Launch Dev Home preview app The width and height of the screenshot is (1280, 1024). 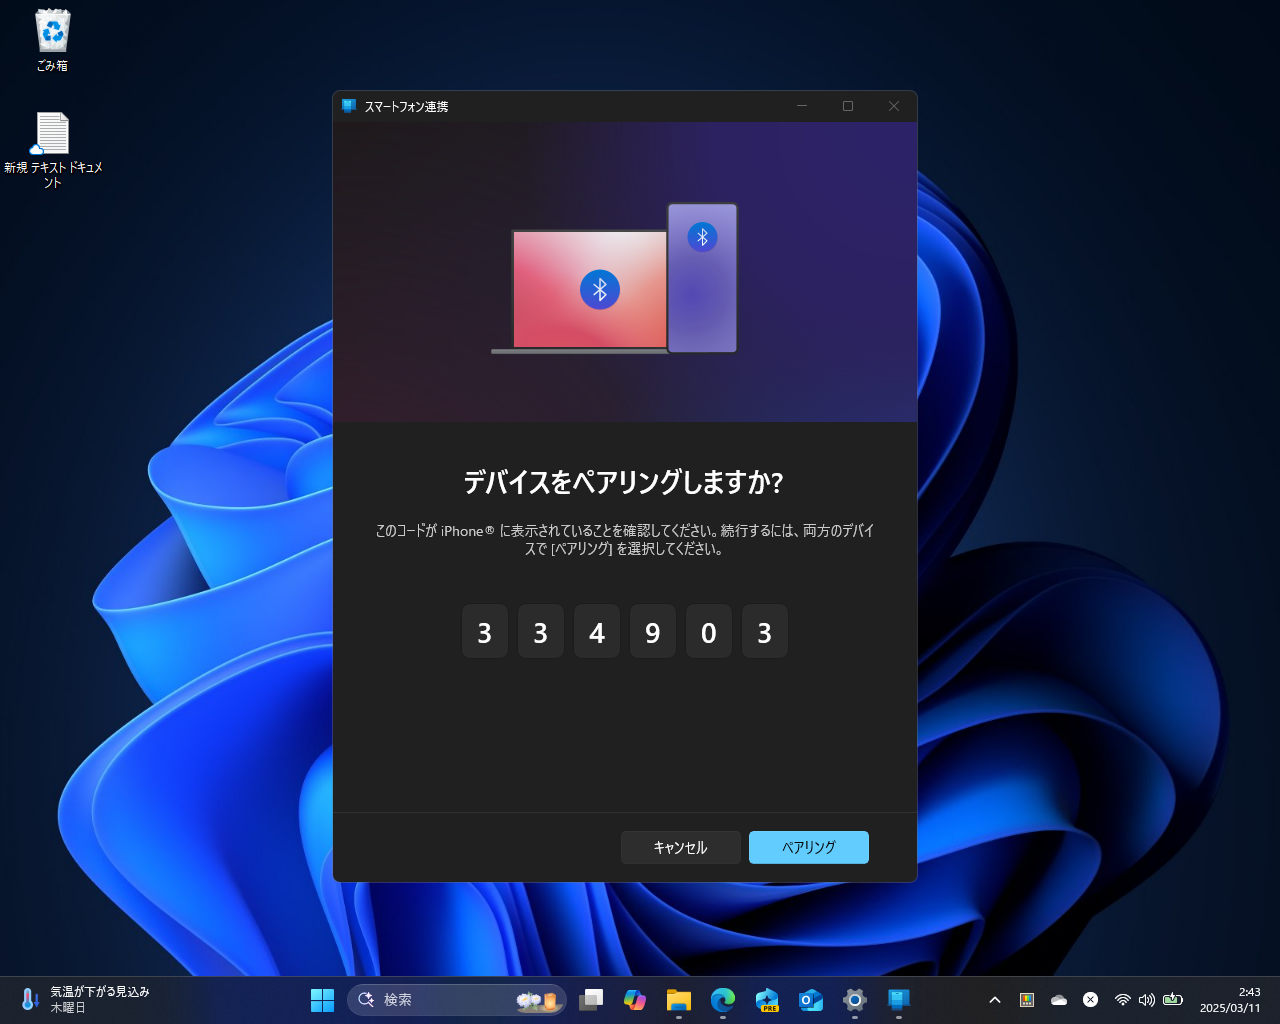(x=767, y=999)
